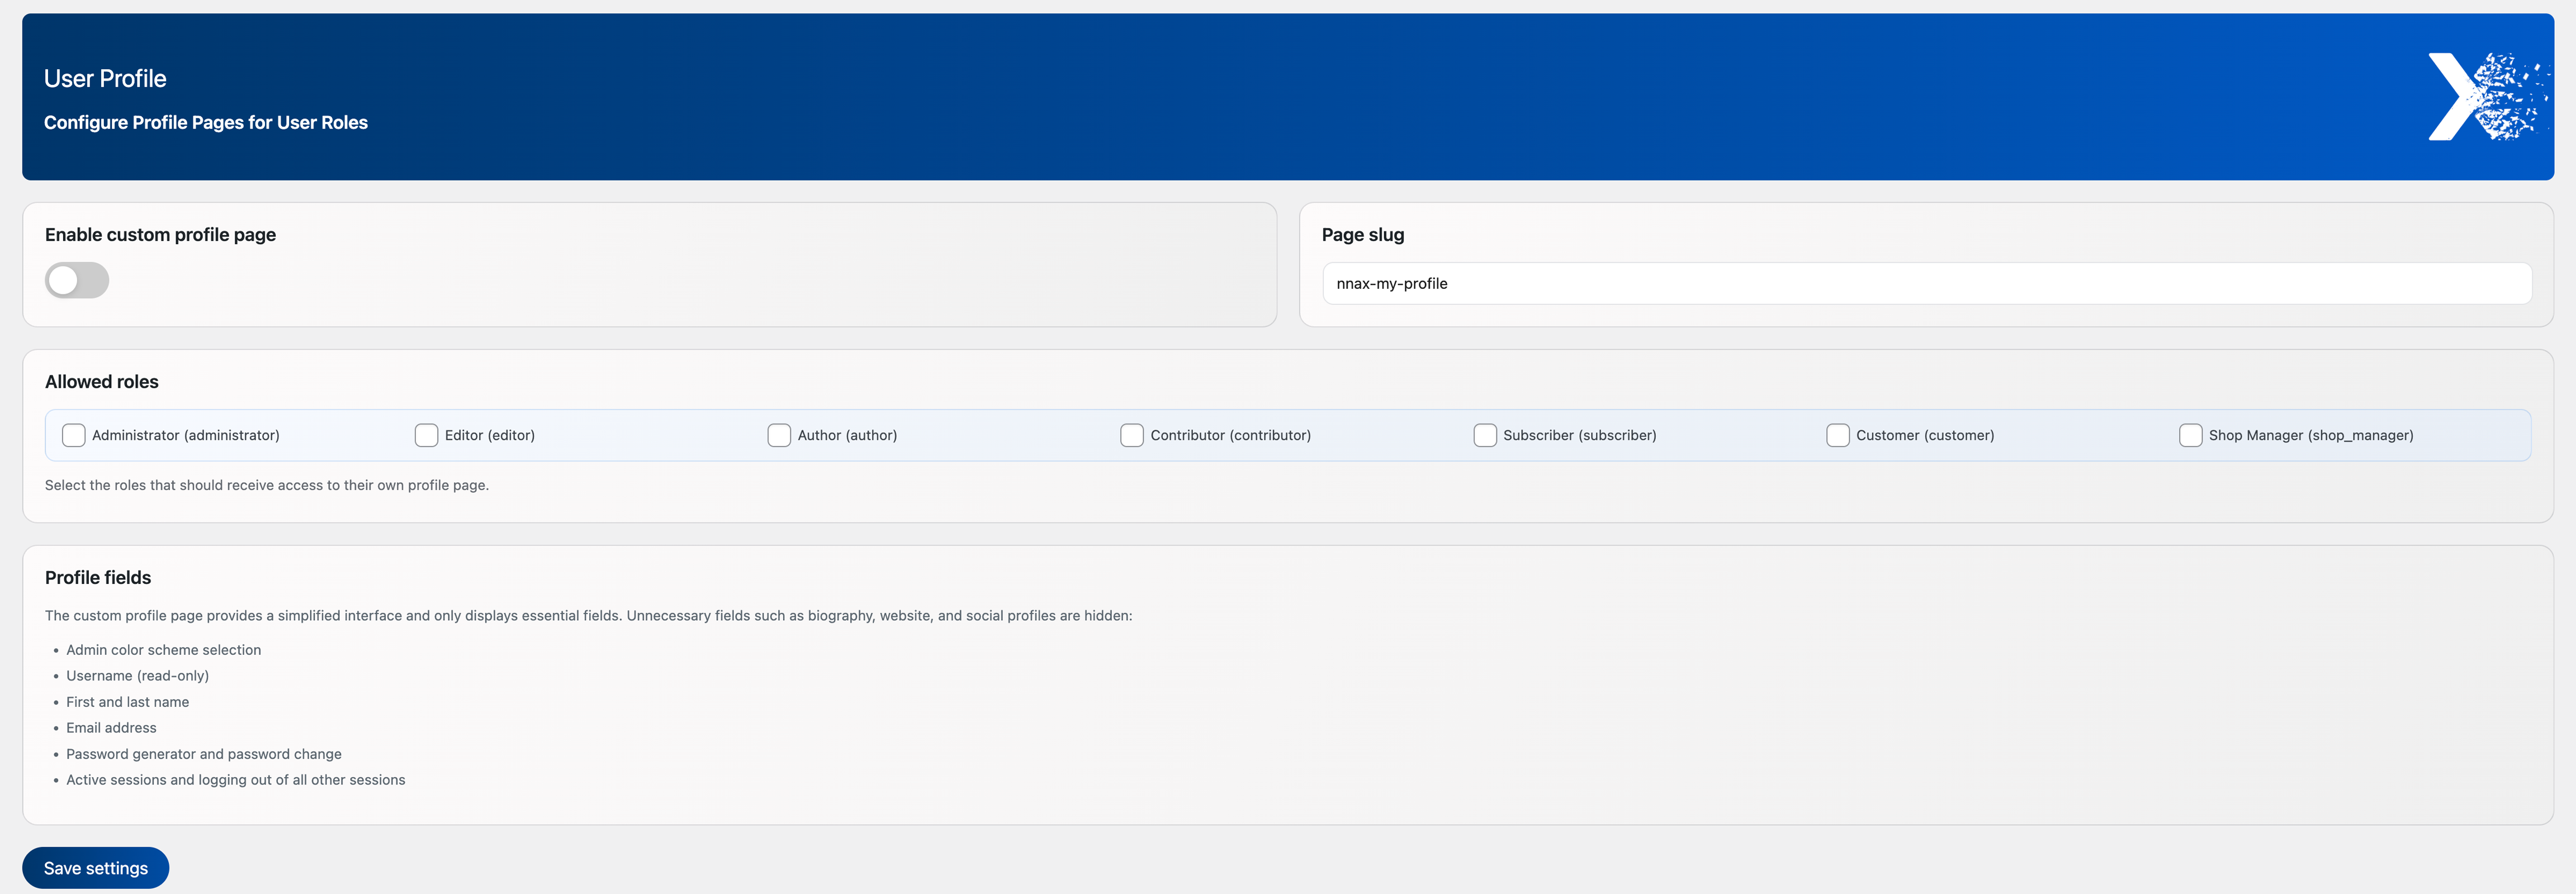Click the 'Admin color scheme selection' list item
This screenshot has width=2576, height=894.
pos(164,650)
